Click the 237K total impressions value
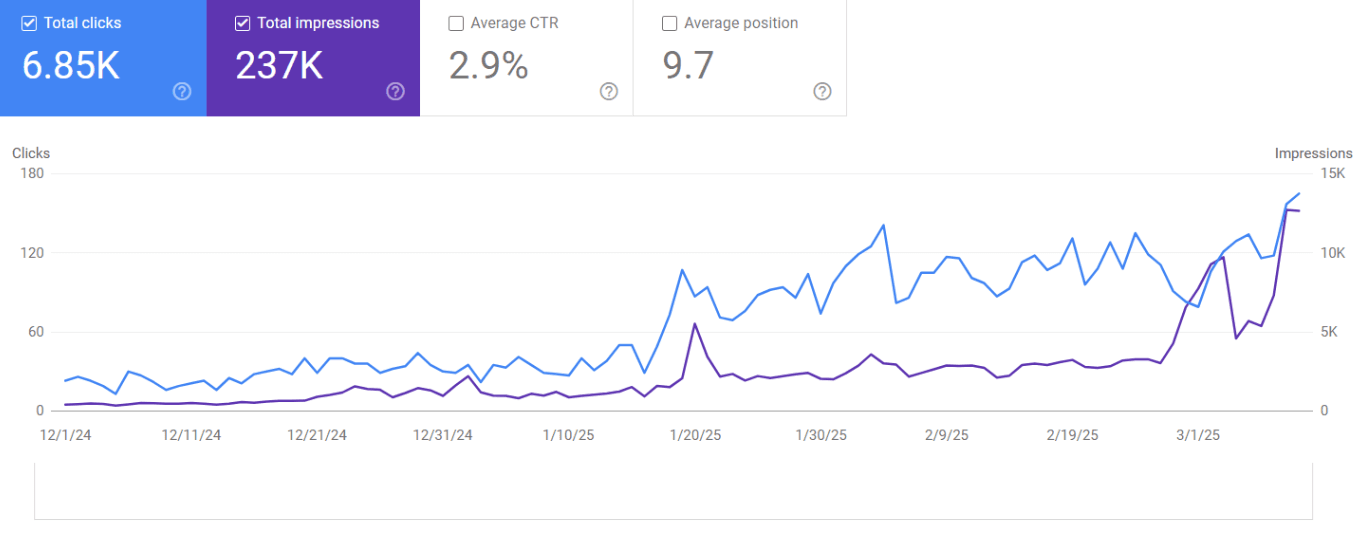Screen dimensions: 1356x548 point(279,66)
